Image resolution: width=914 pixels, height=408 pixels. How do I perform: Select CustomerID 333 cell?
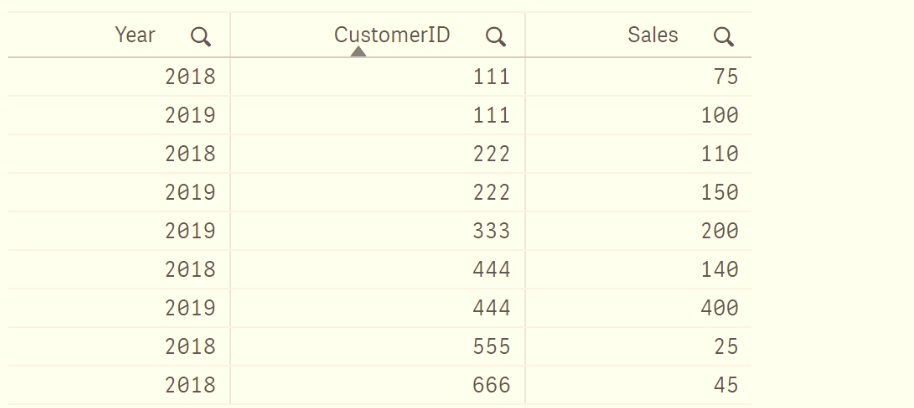coord(491,231)
